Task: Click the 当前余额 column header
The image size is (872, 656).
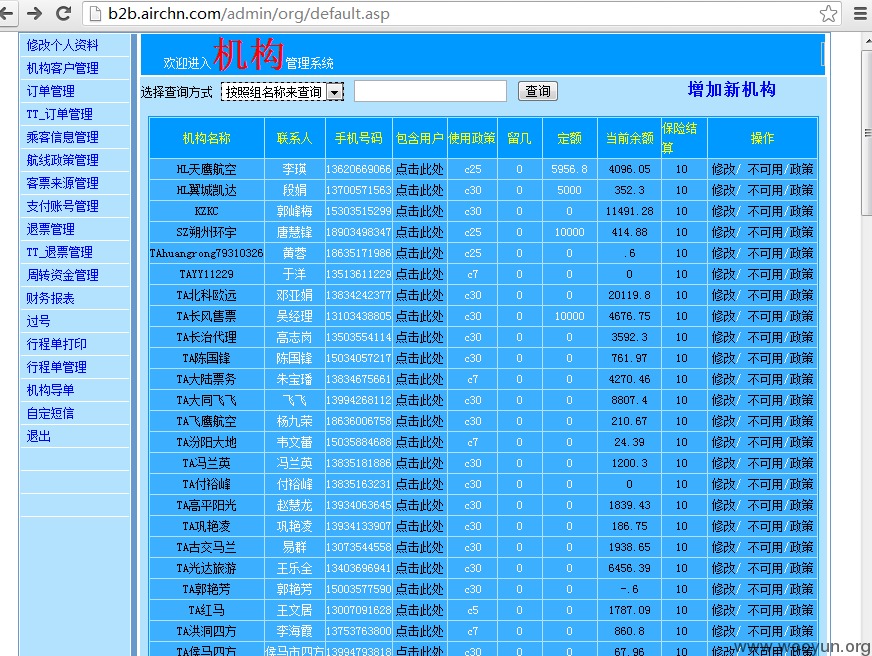Action: point(629,138)
